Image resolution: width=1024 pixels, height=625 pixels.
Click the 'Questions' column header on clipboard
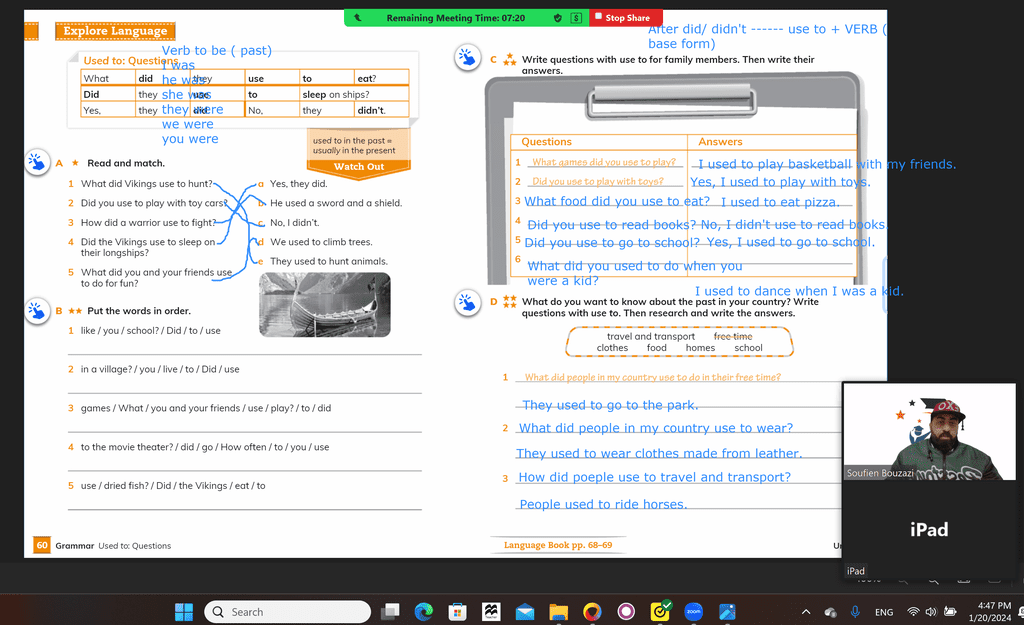click(x=546, y=142)
